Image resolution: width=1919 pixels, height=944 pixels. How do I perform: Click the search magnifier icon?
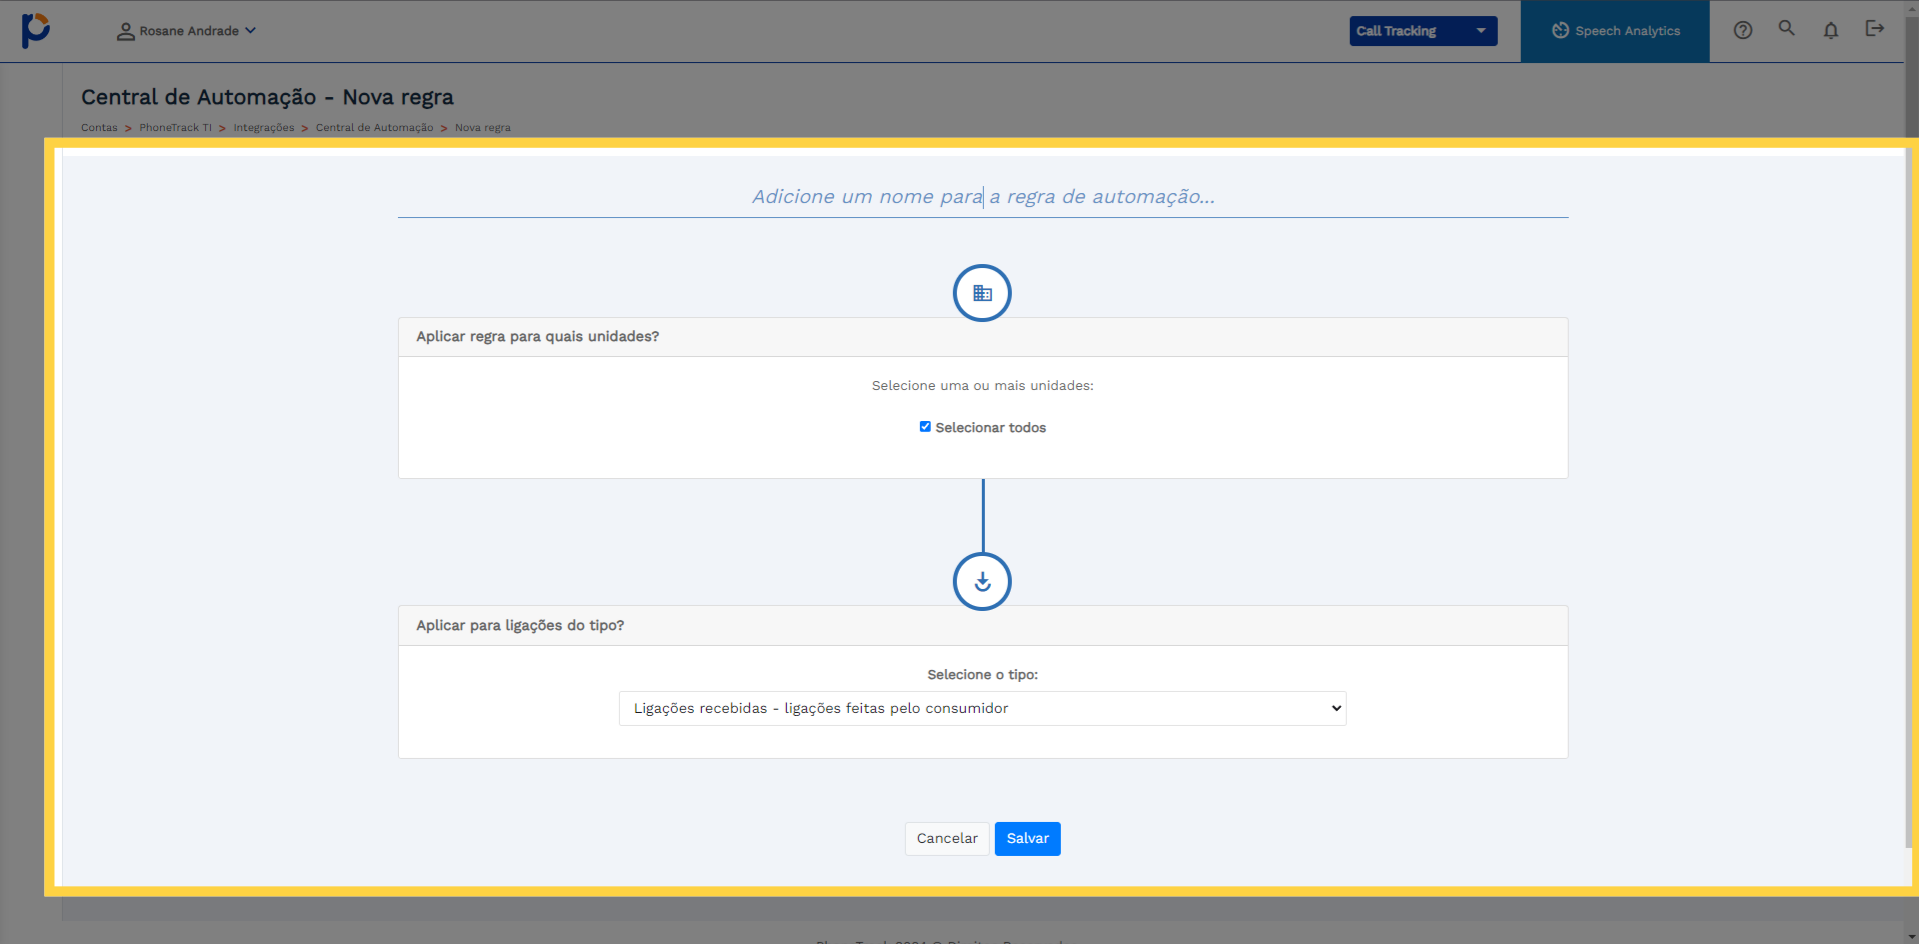(1787, 29)
